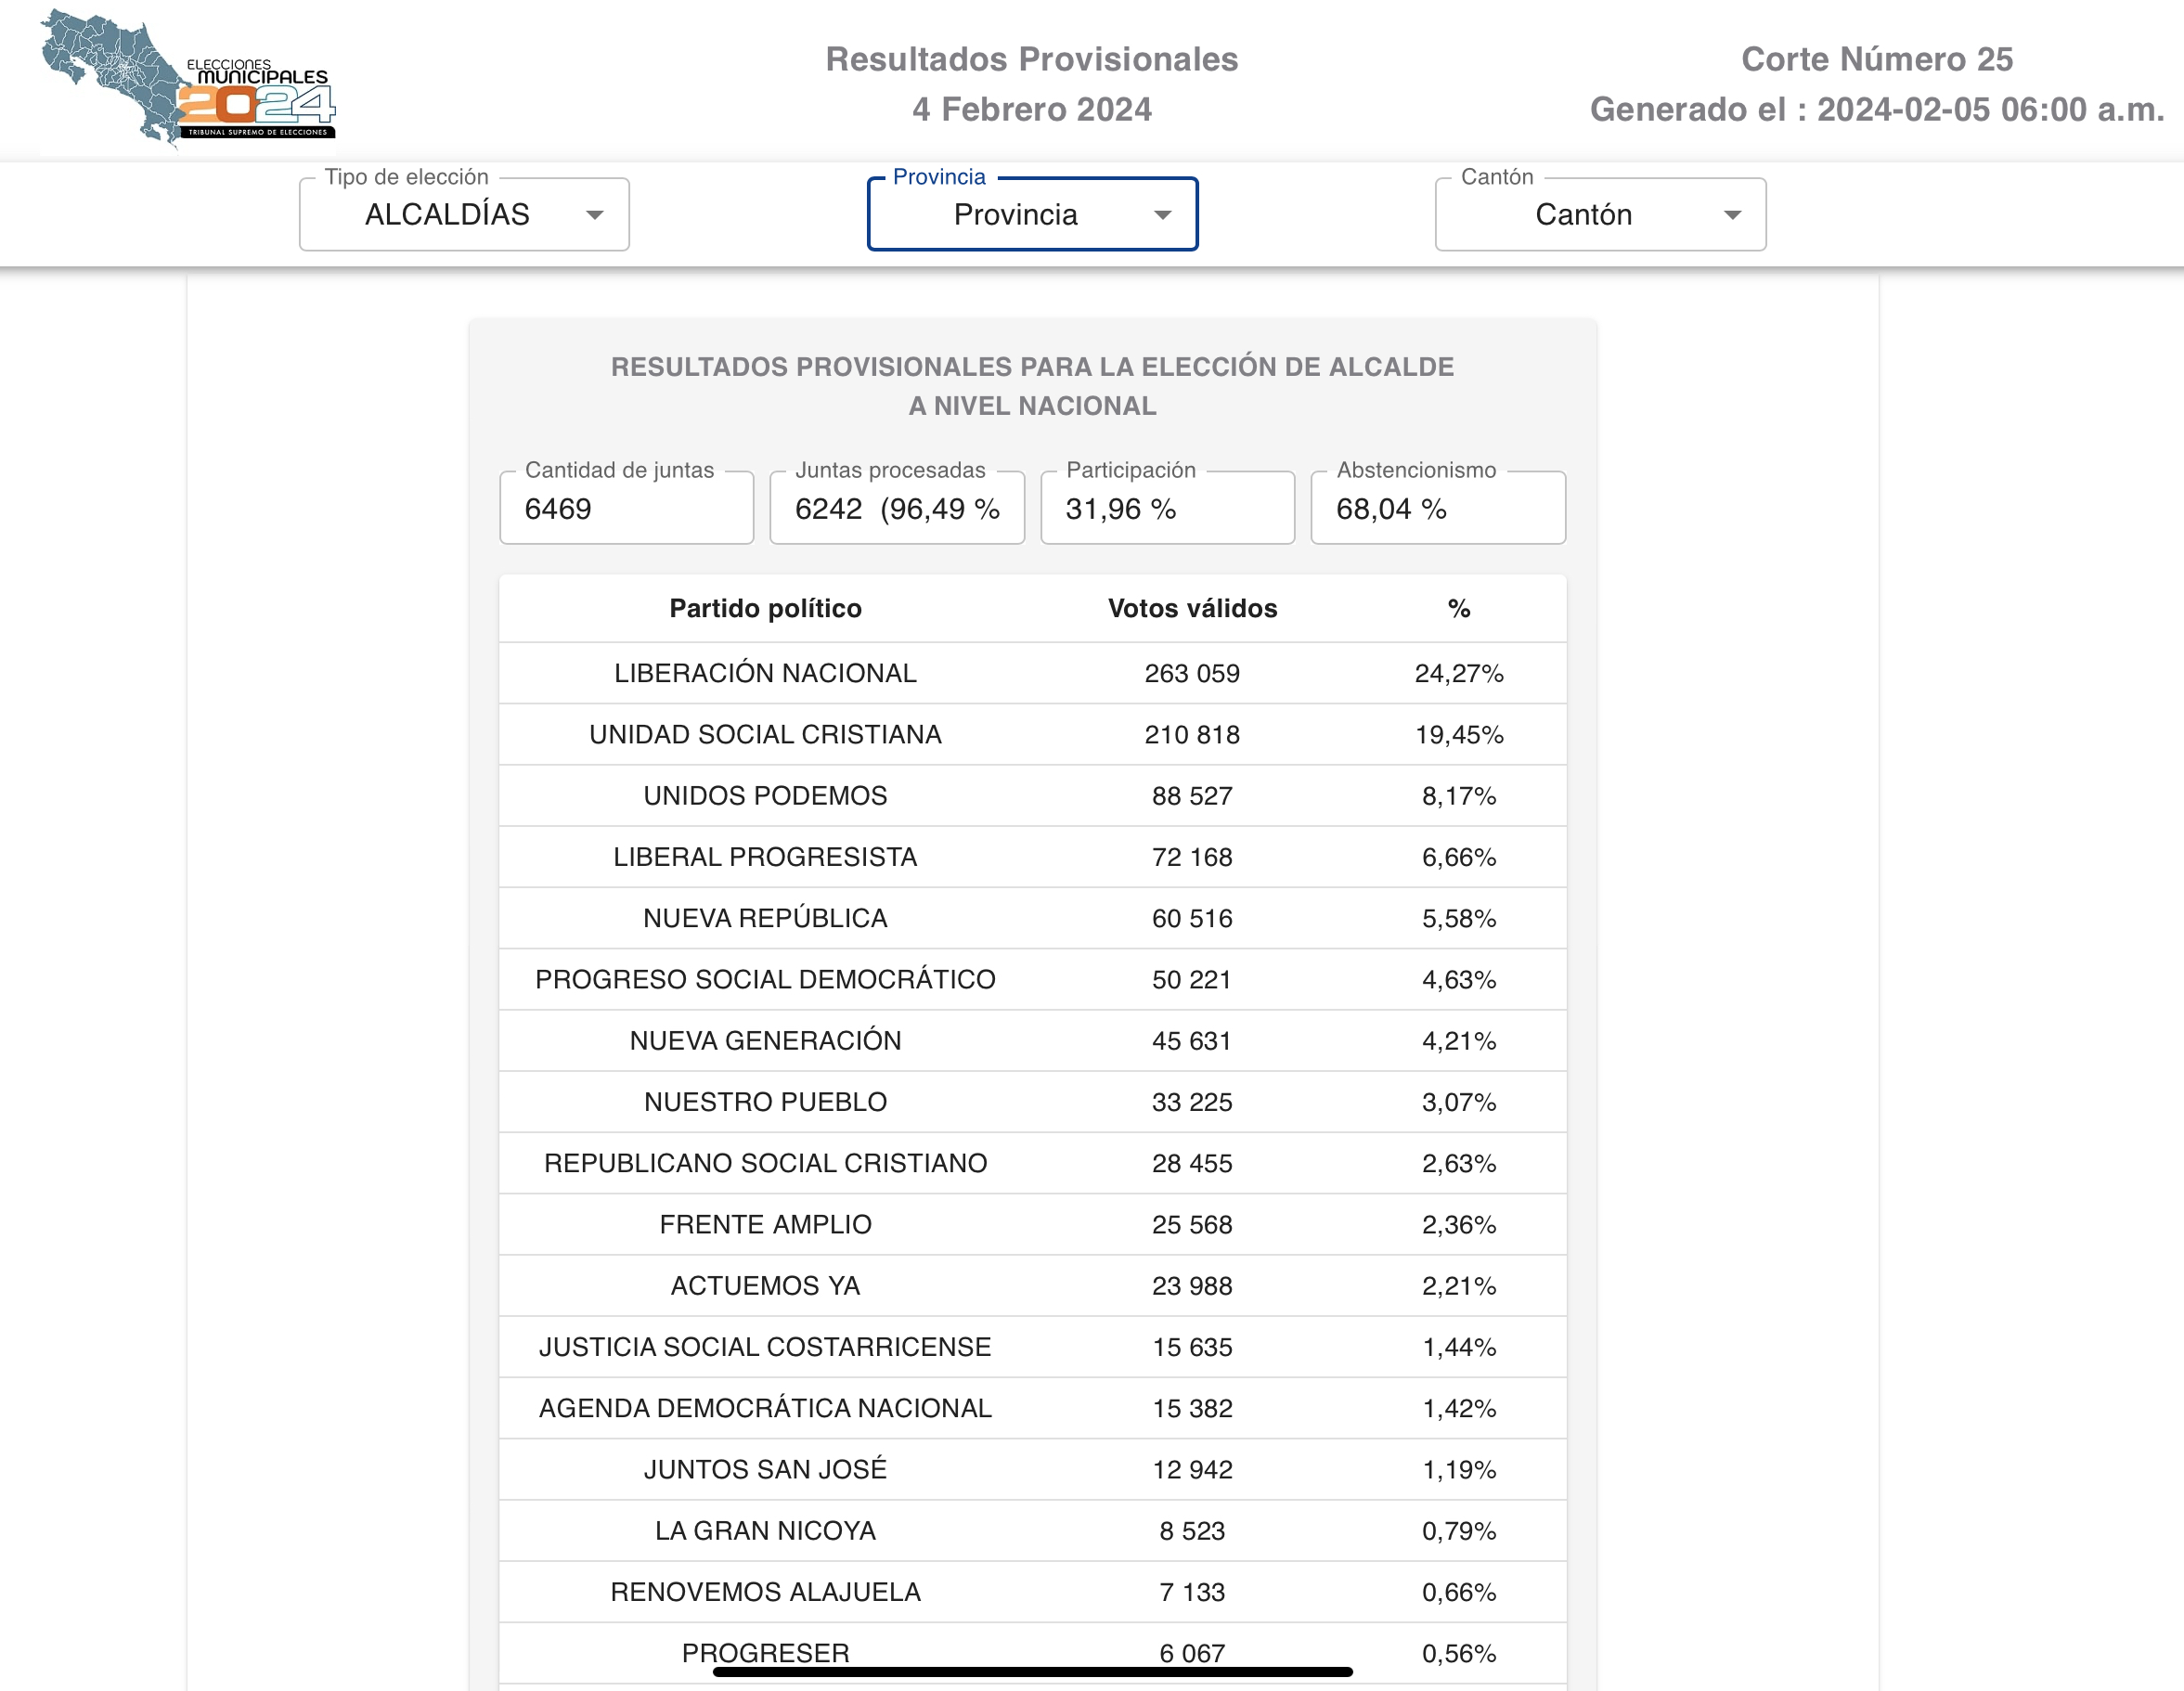
Task: Click the black home indicator bar
Action: [1032, 1671]
